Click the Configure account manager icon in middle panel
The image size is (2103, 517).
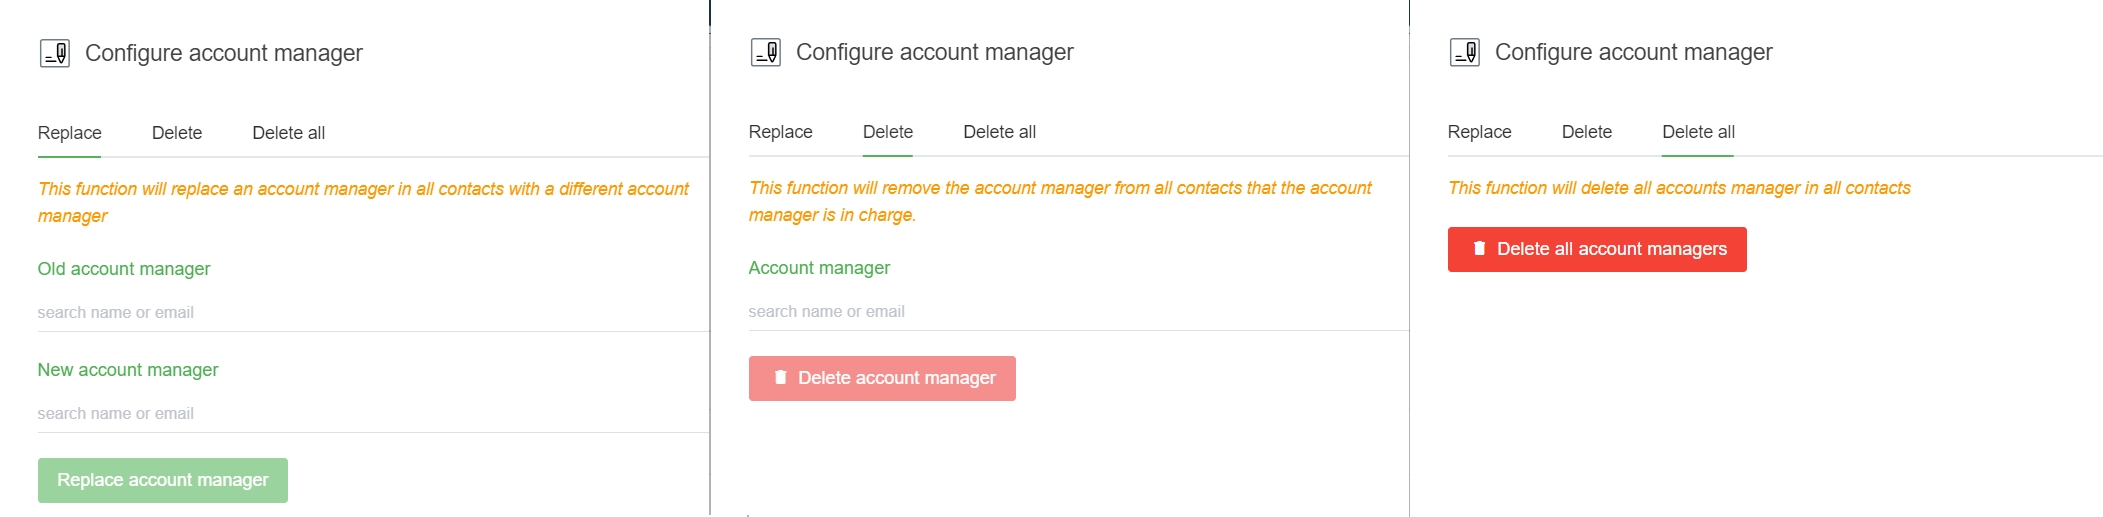tap(765, 52)
